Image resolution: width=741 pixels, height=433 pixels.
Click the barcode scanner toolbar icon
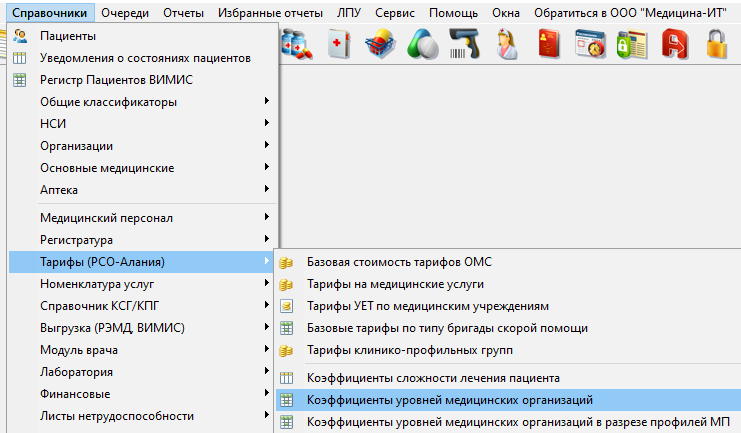[x=463, y=44]
